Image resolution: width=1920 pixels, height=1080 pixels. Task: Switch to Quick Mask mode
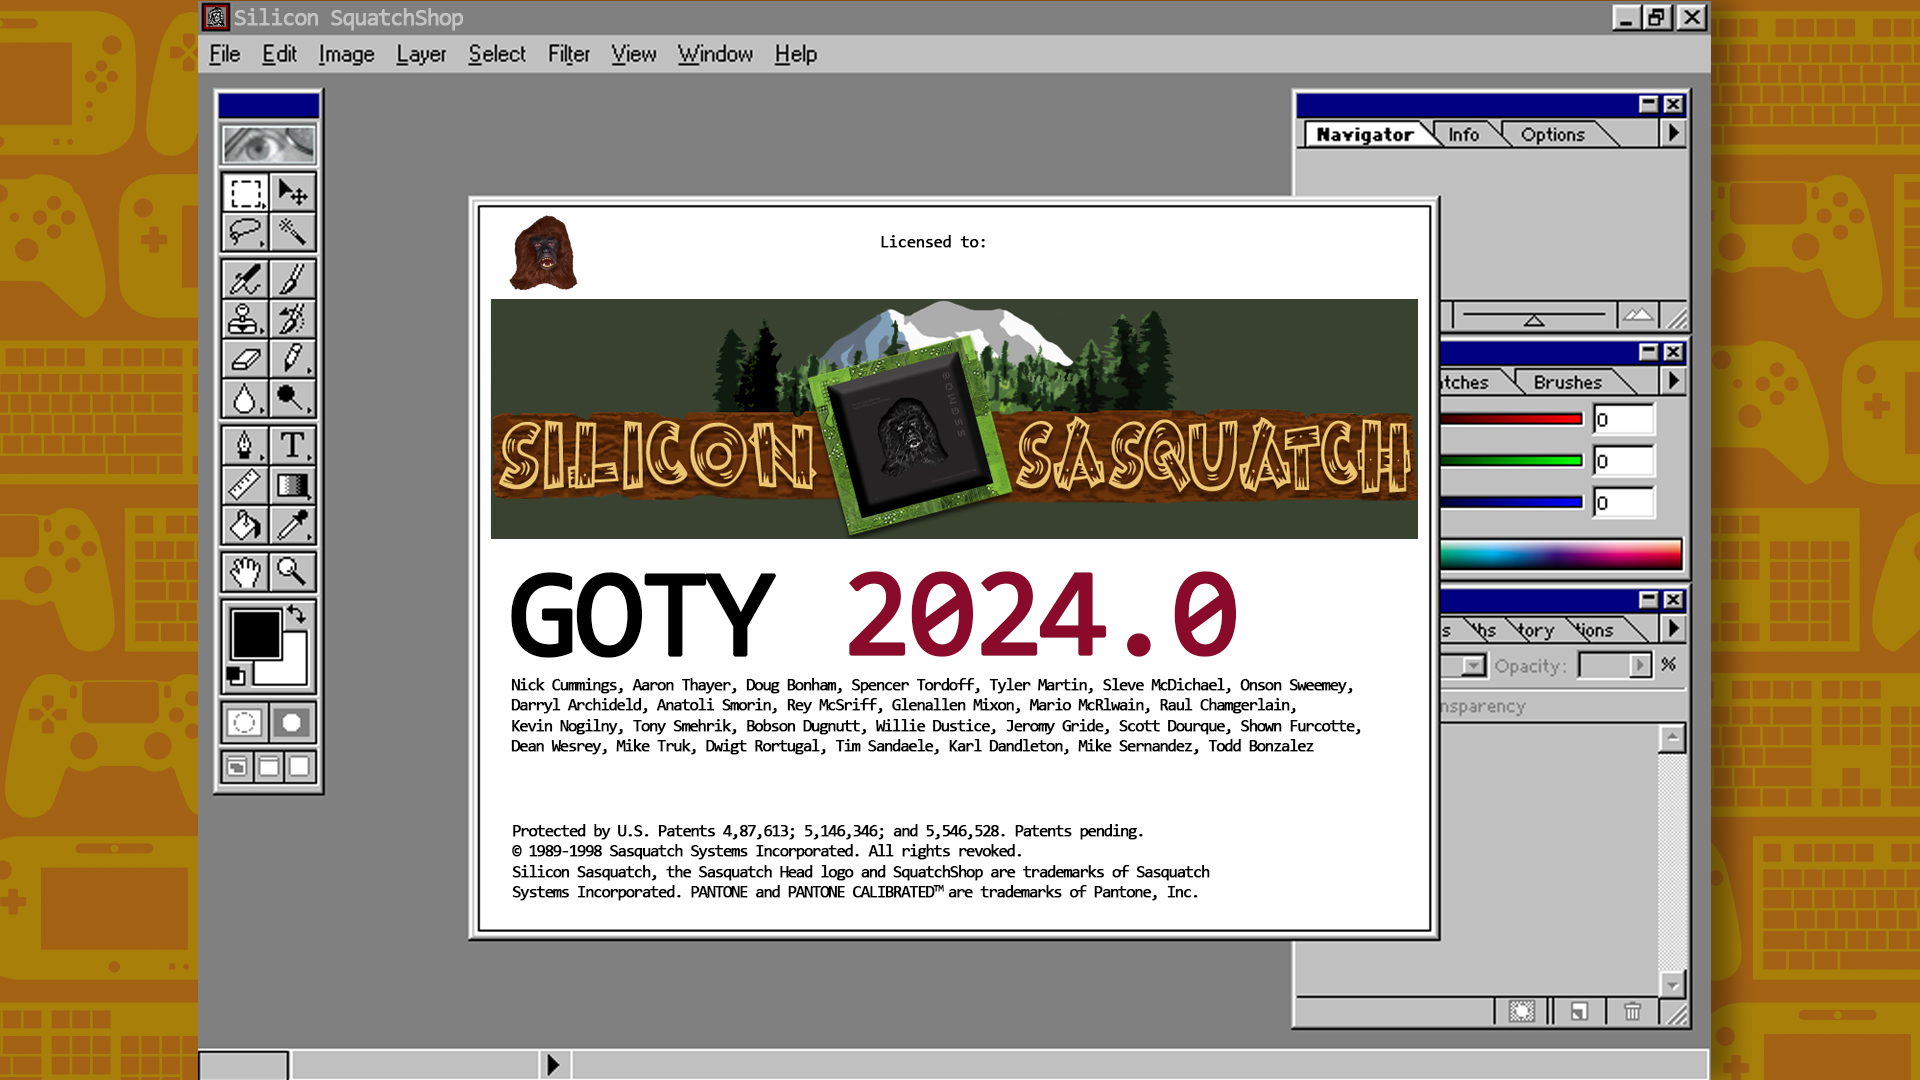[292, 722]
